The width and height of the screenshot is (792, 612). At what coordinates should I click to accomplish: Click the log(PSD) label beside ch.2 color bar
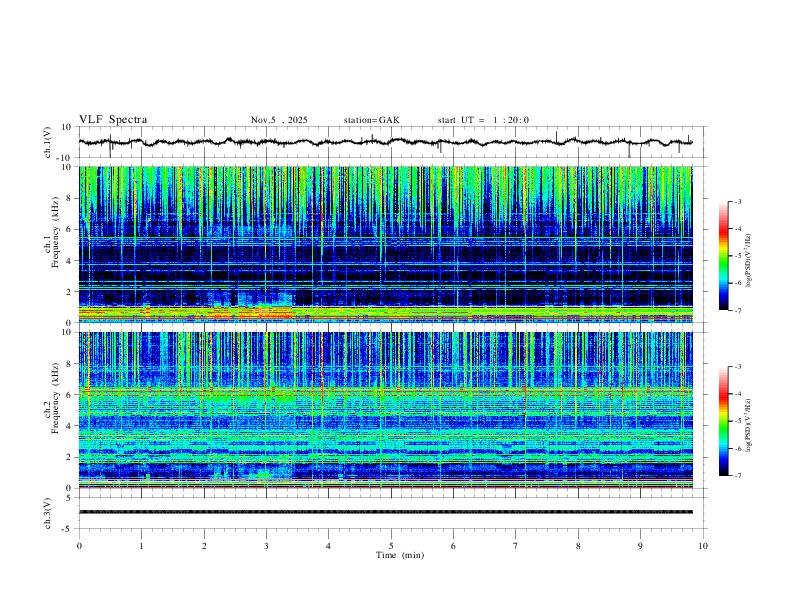(749, 426)
